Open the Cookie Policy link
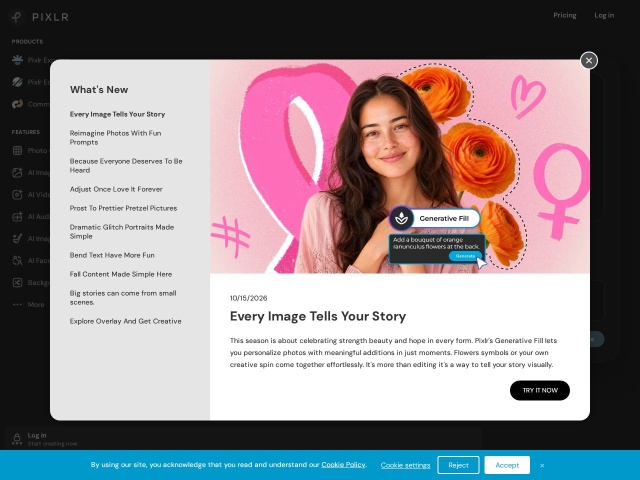 [343, 464]
